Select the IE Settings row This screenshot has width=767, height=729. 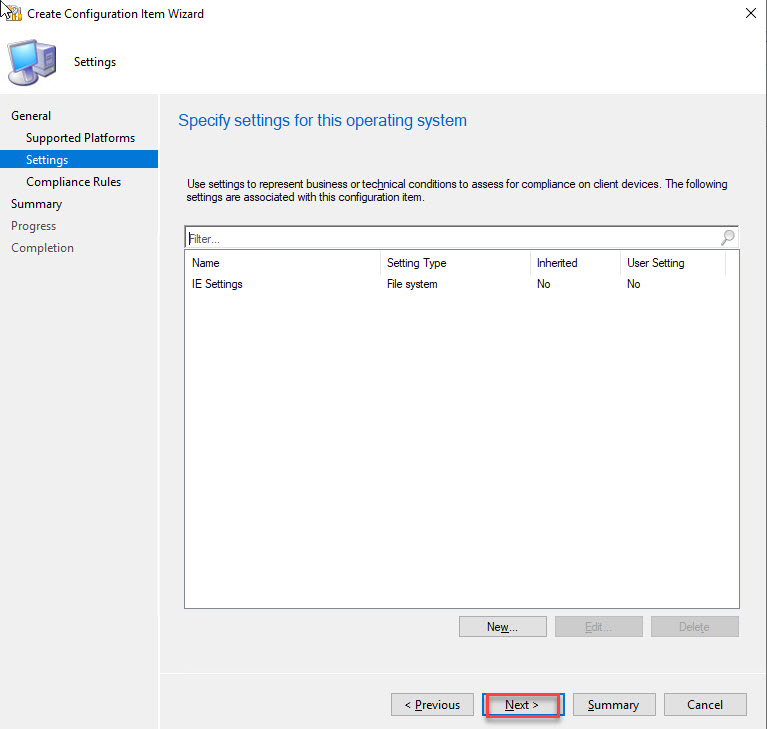point(217,284)
